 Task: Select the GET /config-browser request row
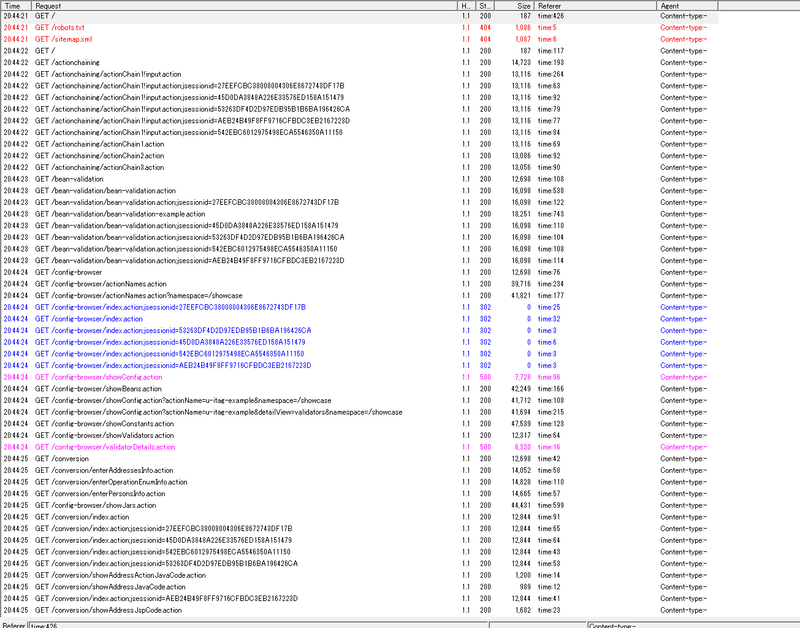click(359, 272)
